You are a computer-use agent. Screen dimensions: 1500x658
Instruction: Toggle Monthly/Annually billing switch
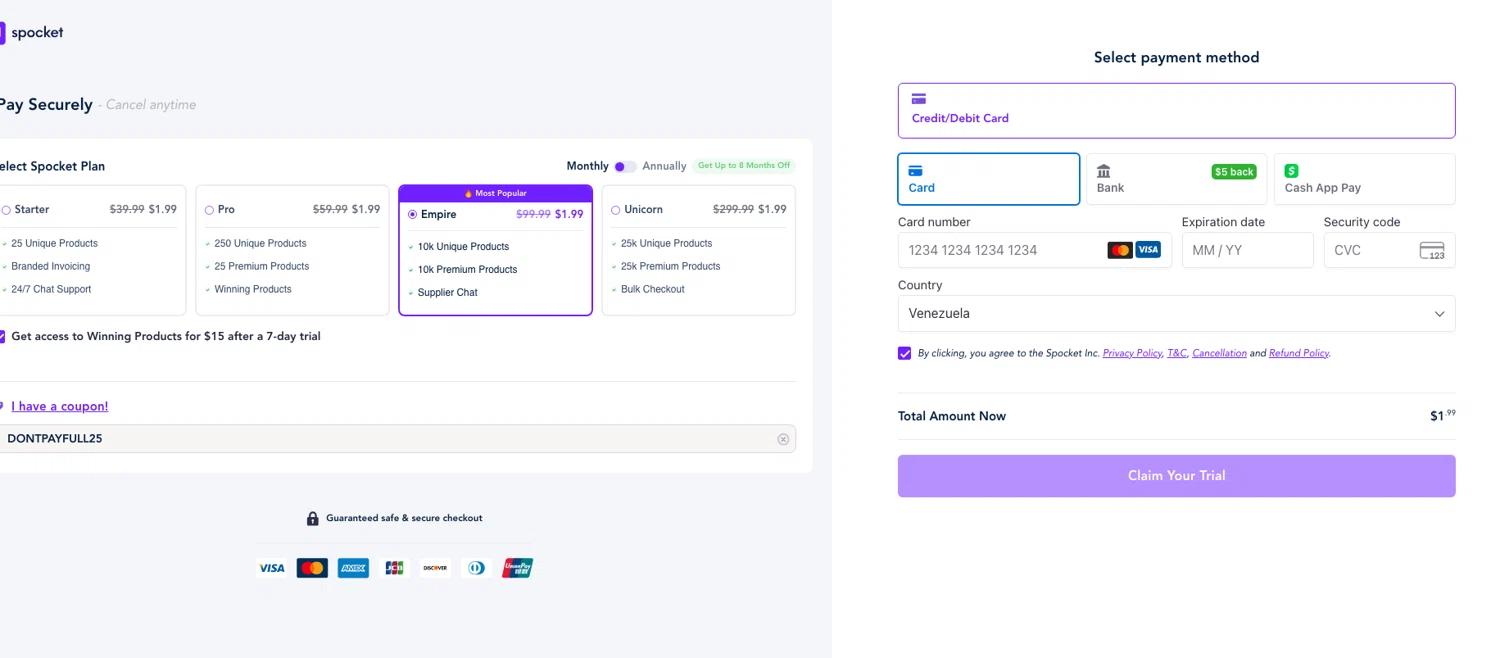[625, 166]
